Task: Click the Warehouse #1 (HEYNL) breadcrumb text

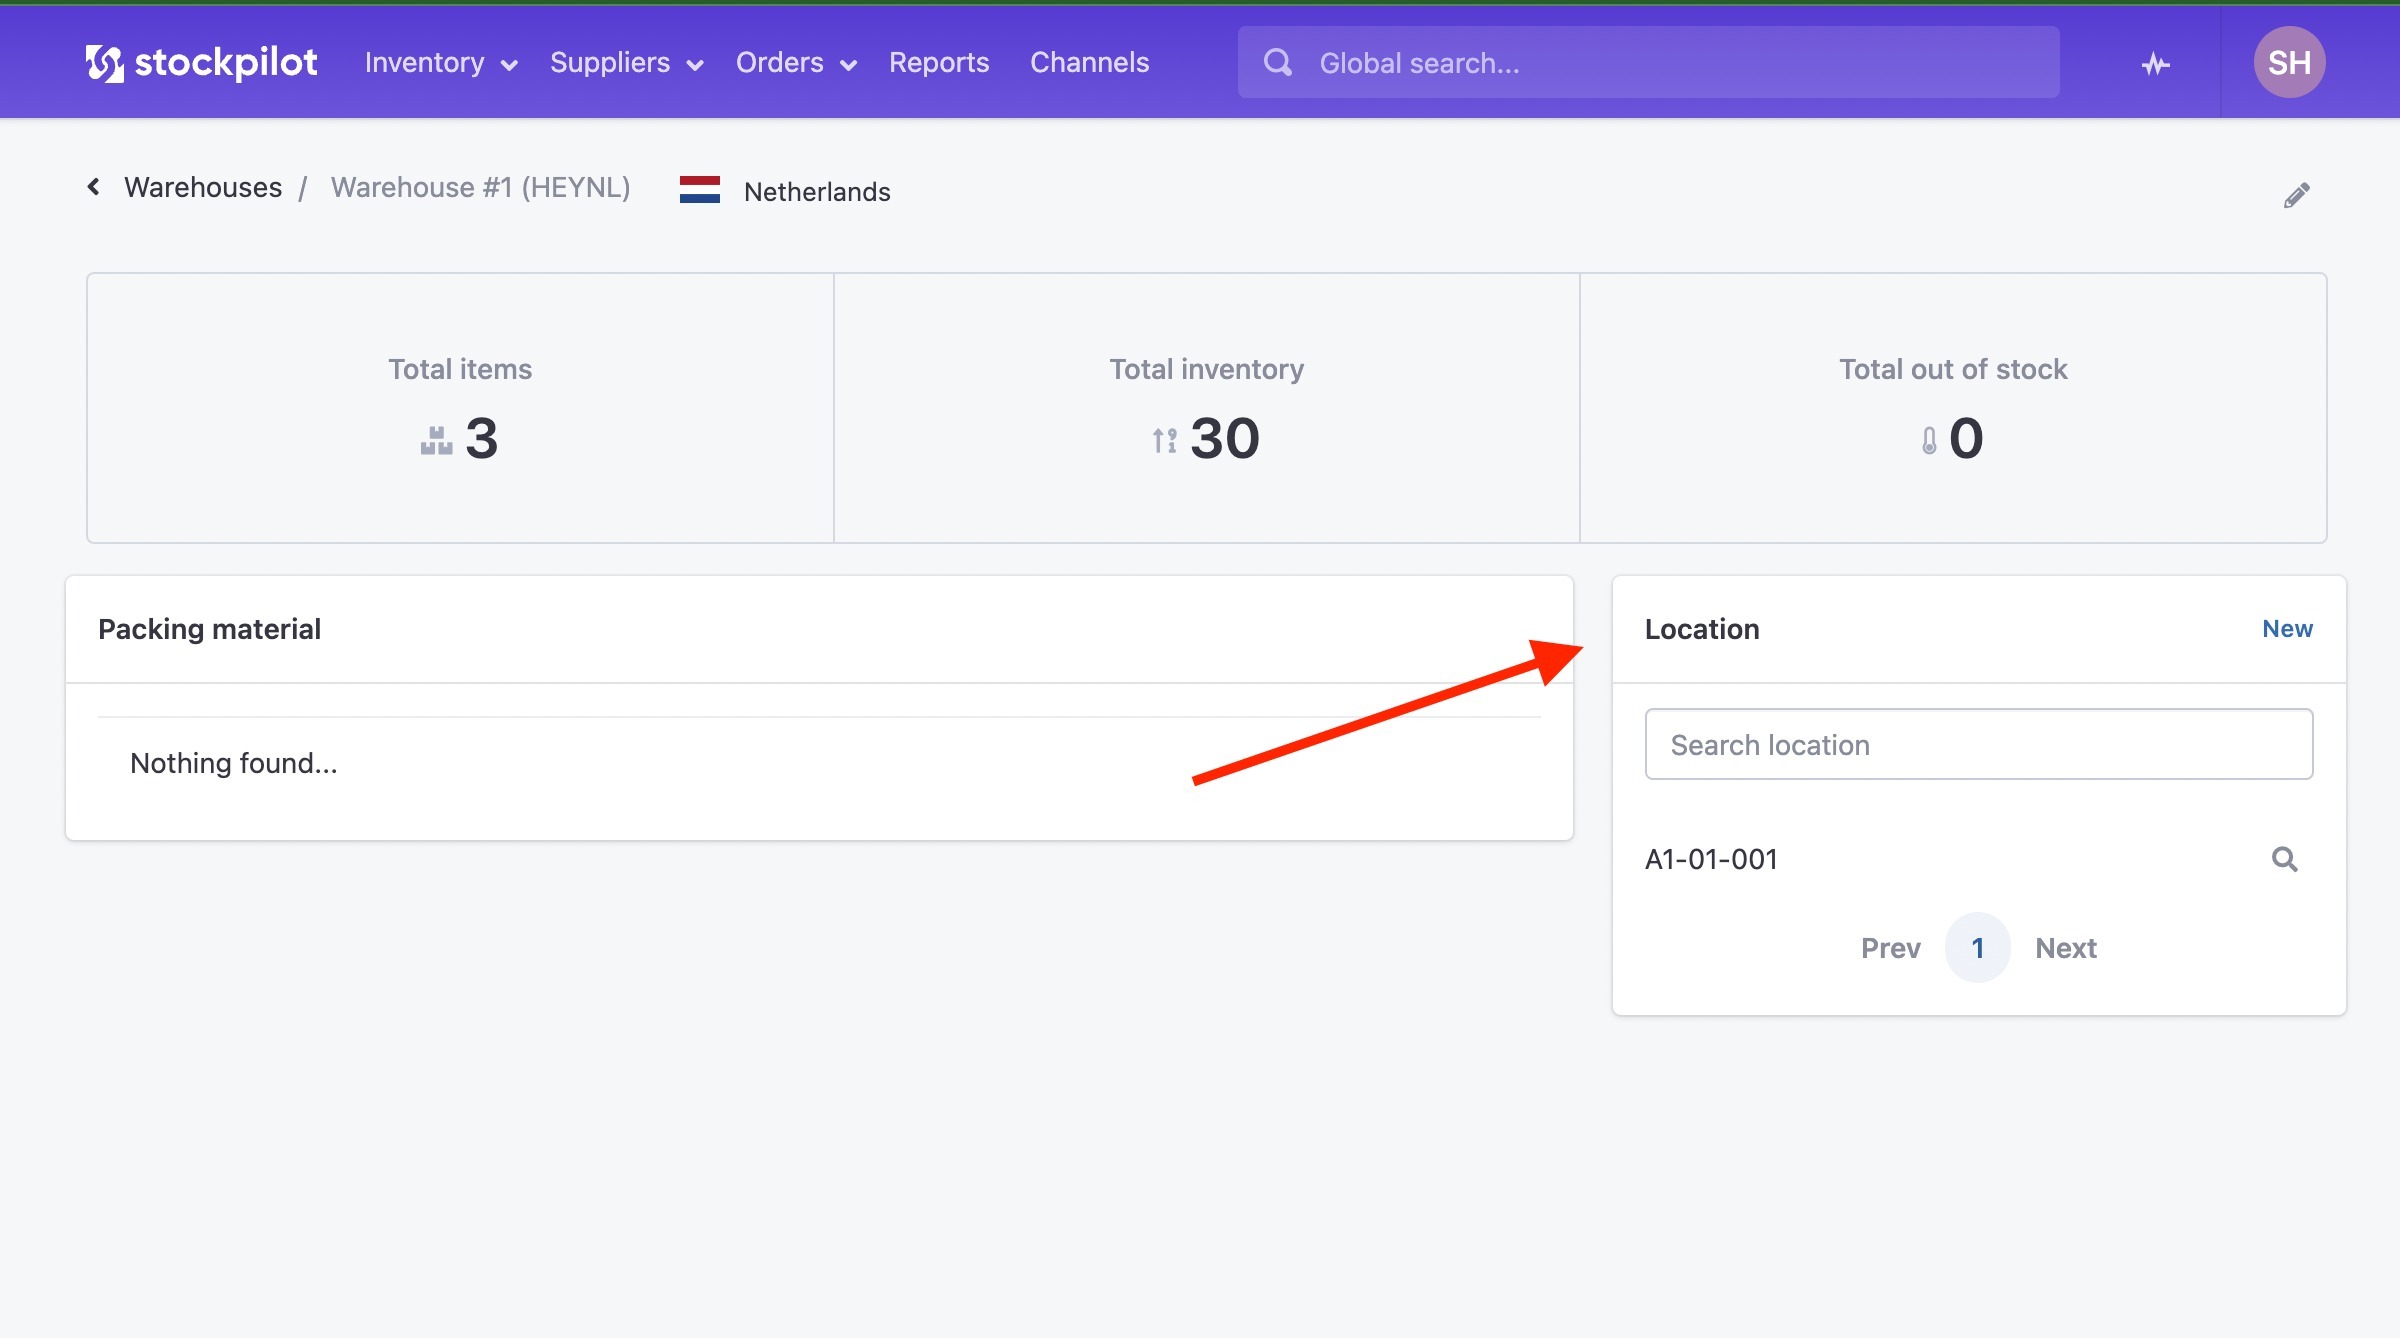Action: 480,187
